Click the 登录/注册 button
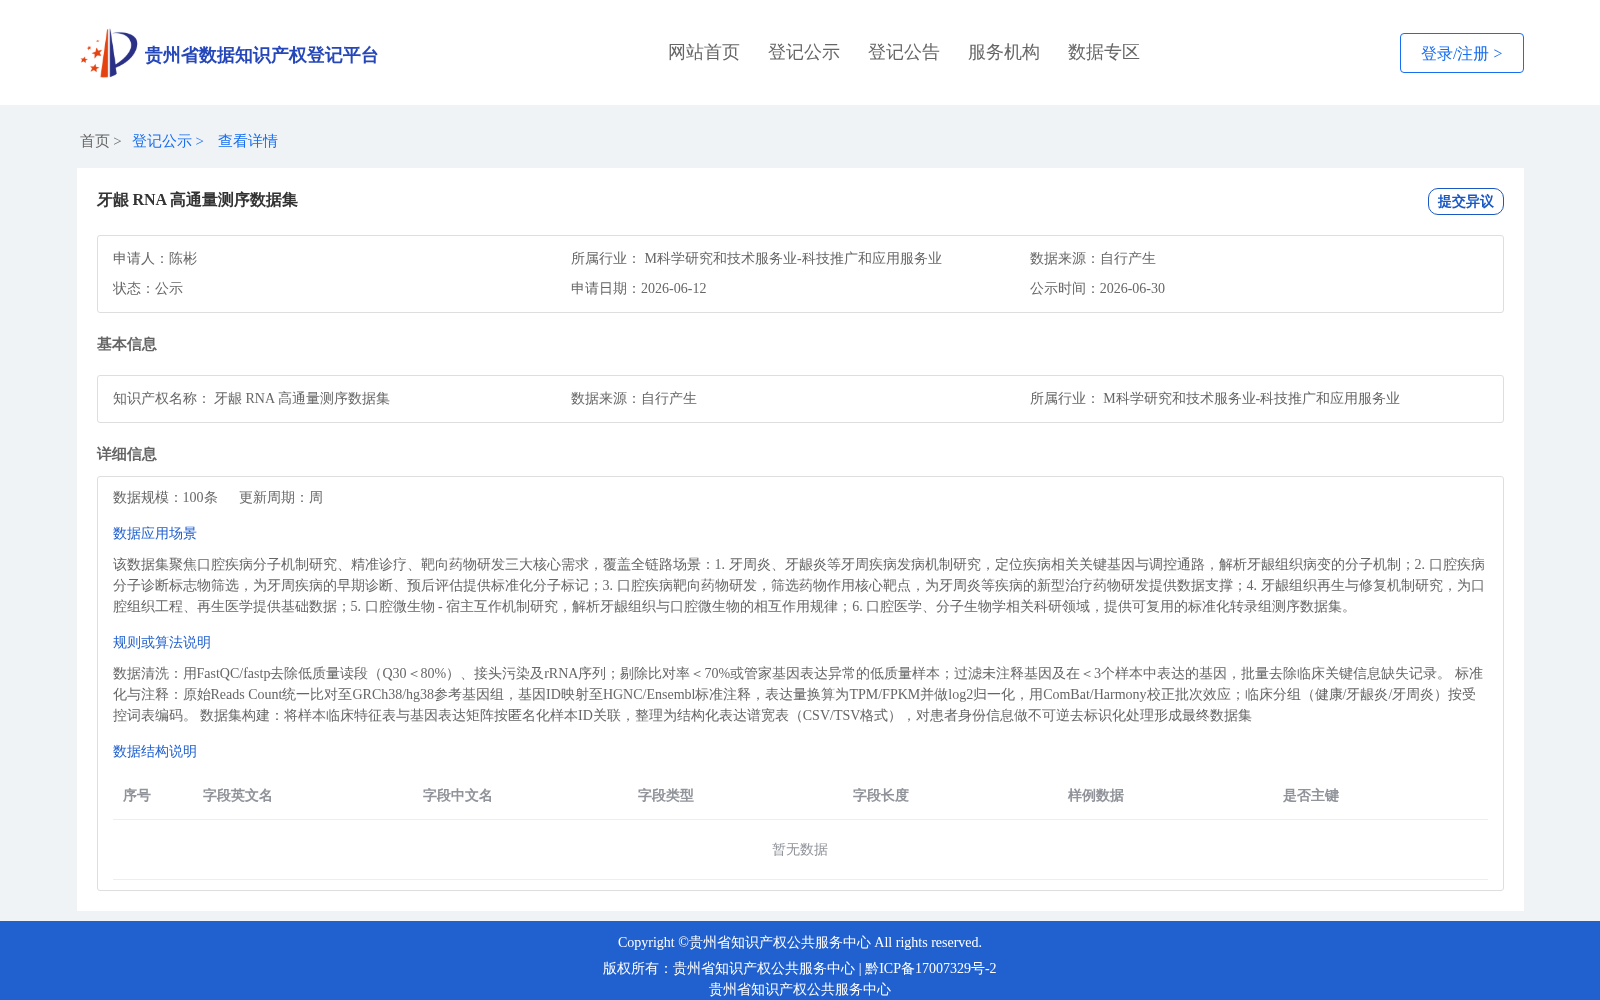The image size is (1600, 1000). point(1461,53)
